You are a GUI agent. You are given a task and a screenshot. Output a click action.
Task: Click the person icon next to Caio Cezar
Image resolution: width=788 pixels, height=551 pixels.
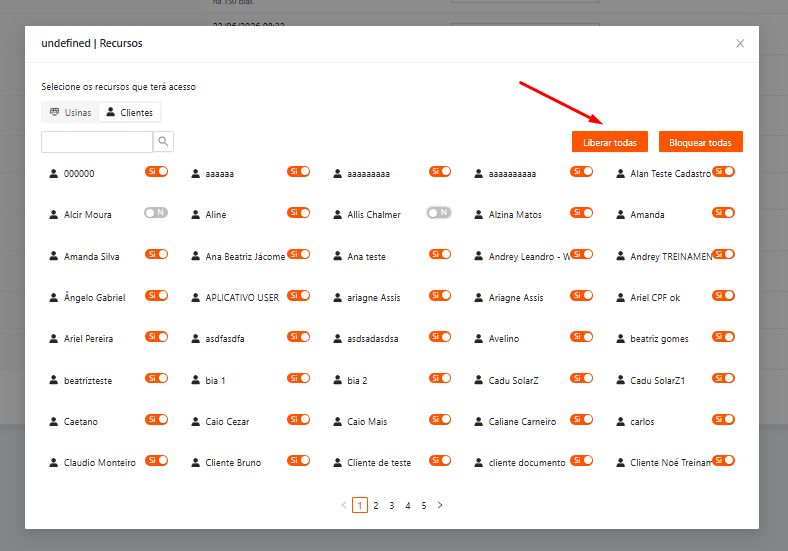tap(195, 422)
